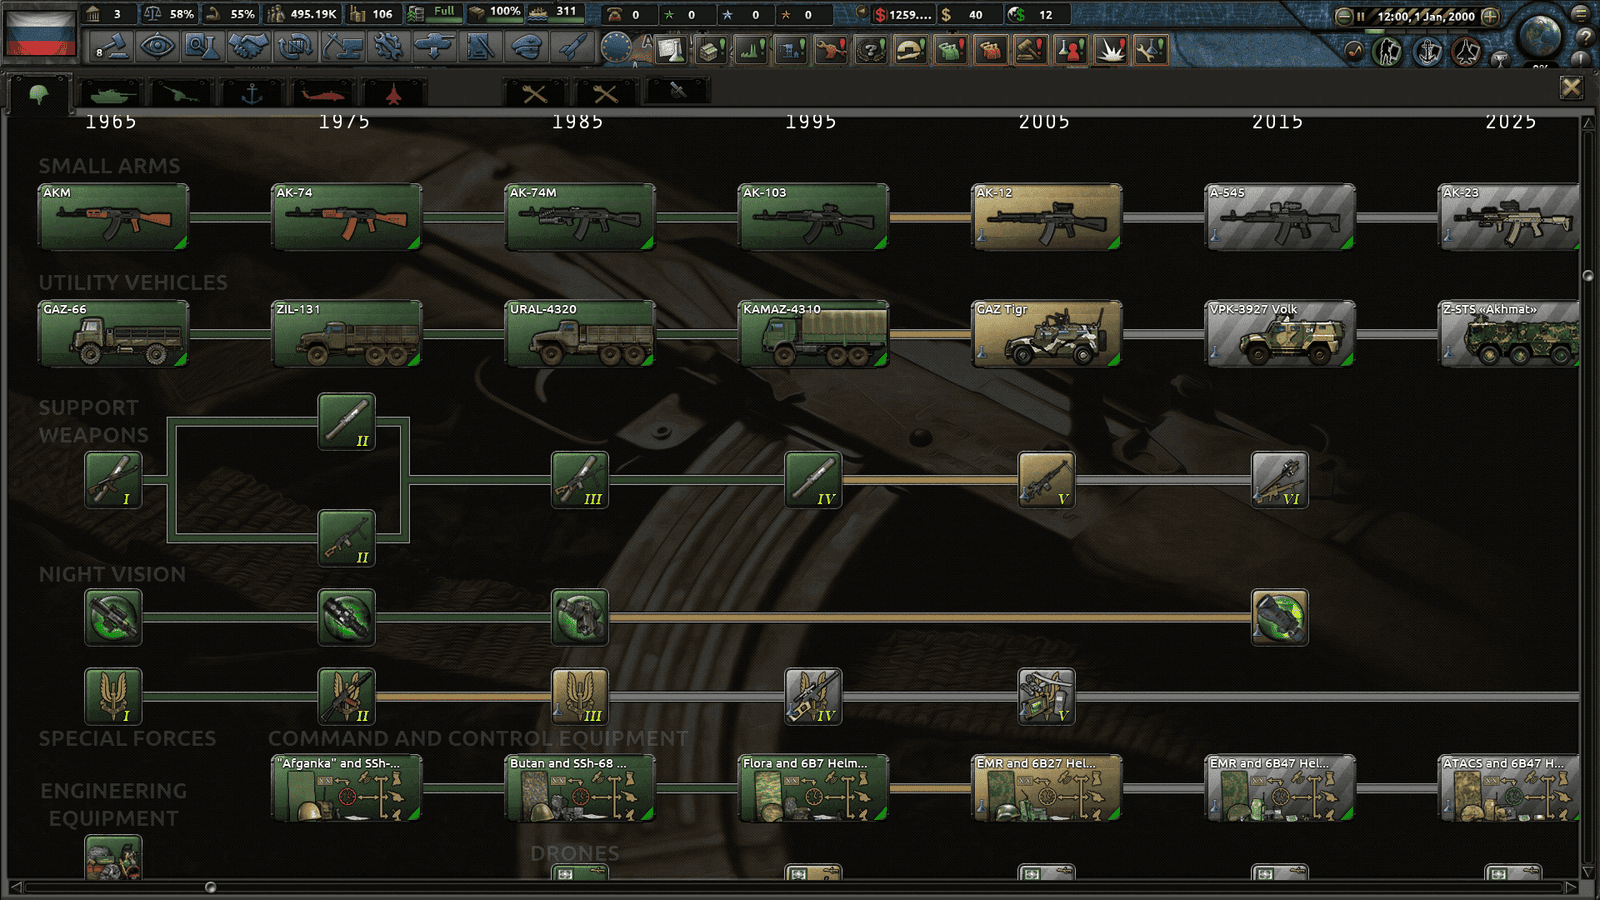1600x900 pixels.
Task: Toggle the naval map mode anchor icon
Action: point(1427,51)
